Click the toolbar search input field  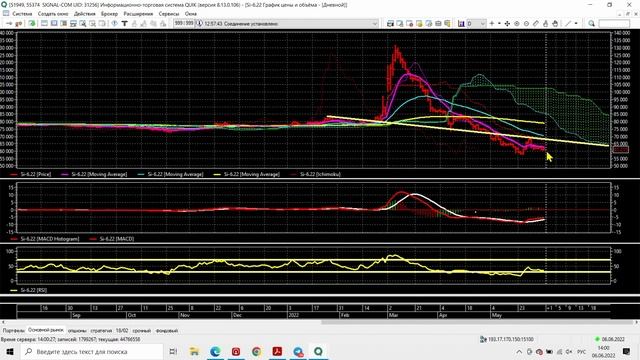(613, 24)
